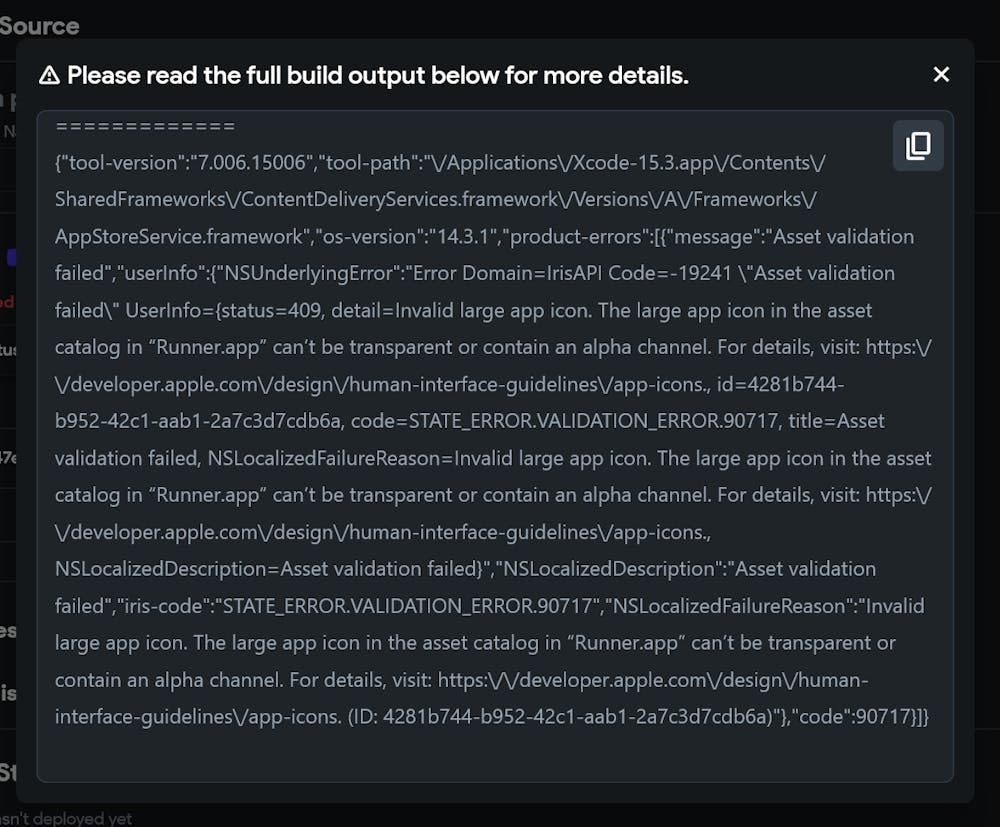This screenshot has height=827, width=1000.
Task: Click the "Please read the full build output" heading
Action: [x=377, y=75]
